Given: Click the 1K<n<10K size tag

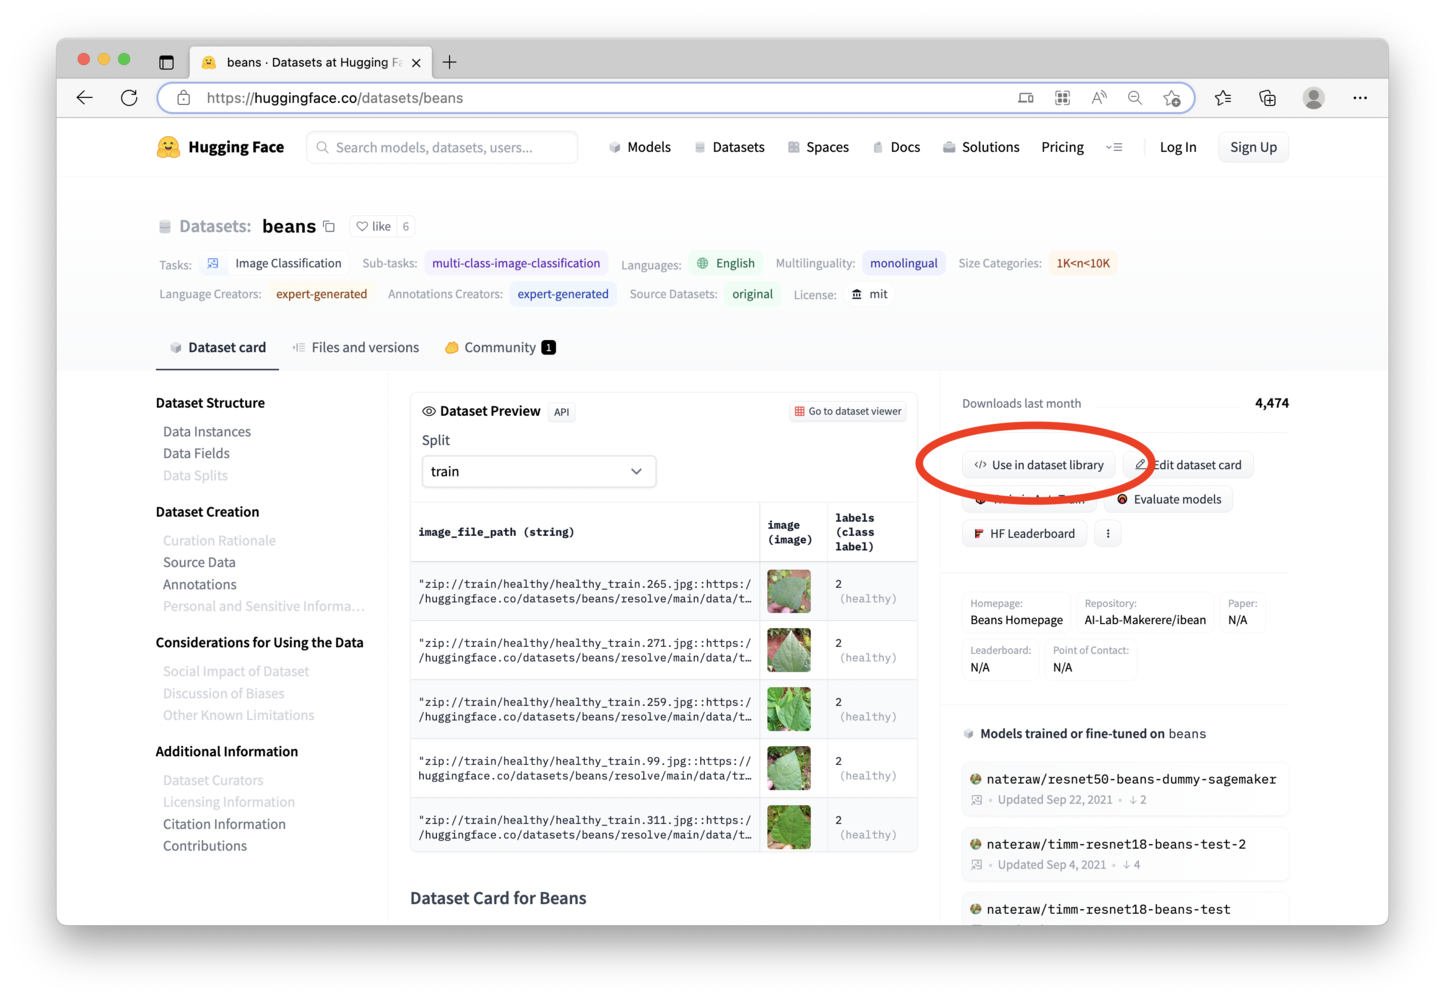Looking at the screenshot, I should (x=1083, y=264).
